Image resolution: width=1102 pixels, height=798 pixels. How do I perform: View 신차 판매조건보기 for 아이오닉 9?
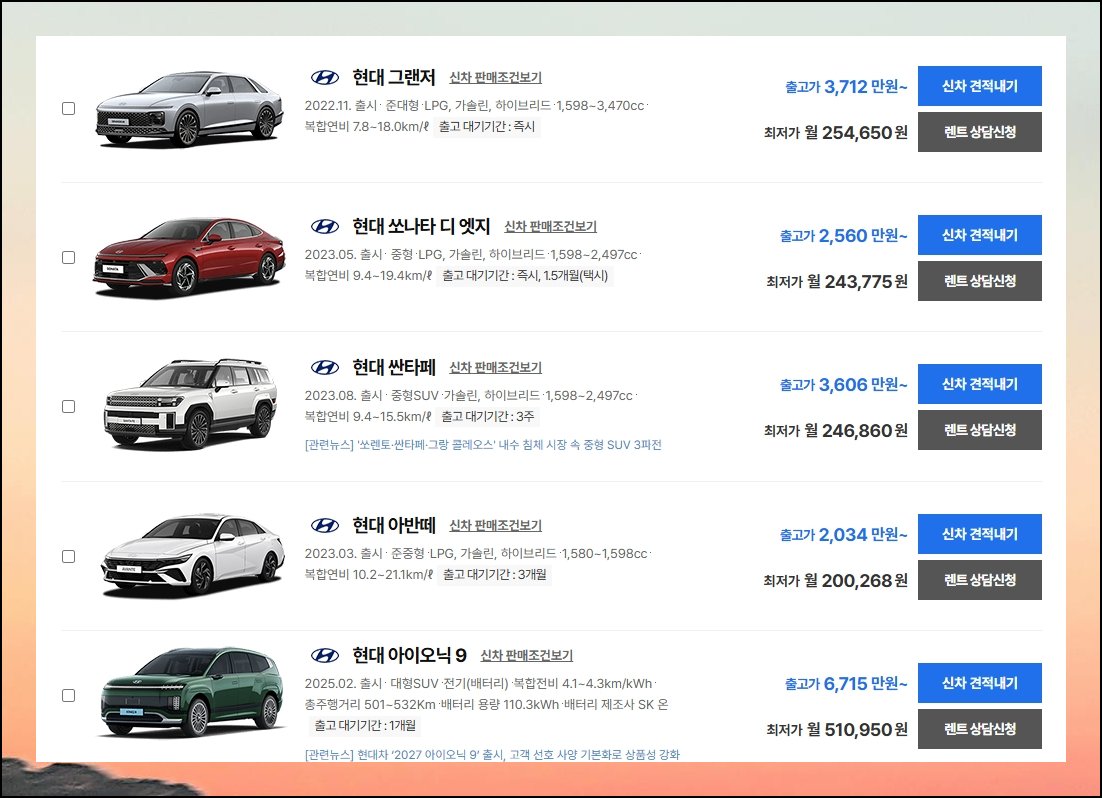526,656
